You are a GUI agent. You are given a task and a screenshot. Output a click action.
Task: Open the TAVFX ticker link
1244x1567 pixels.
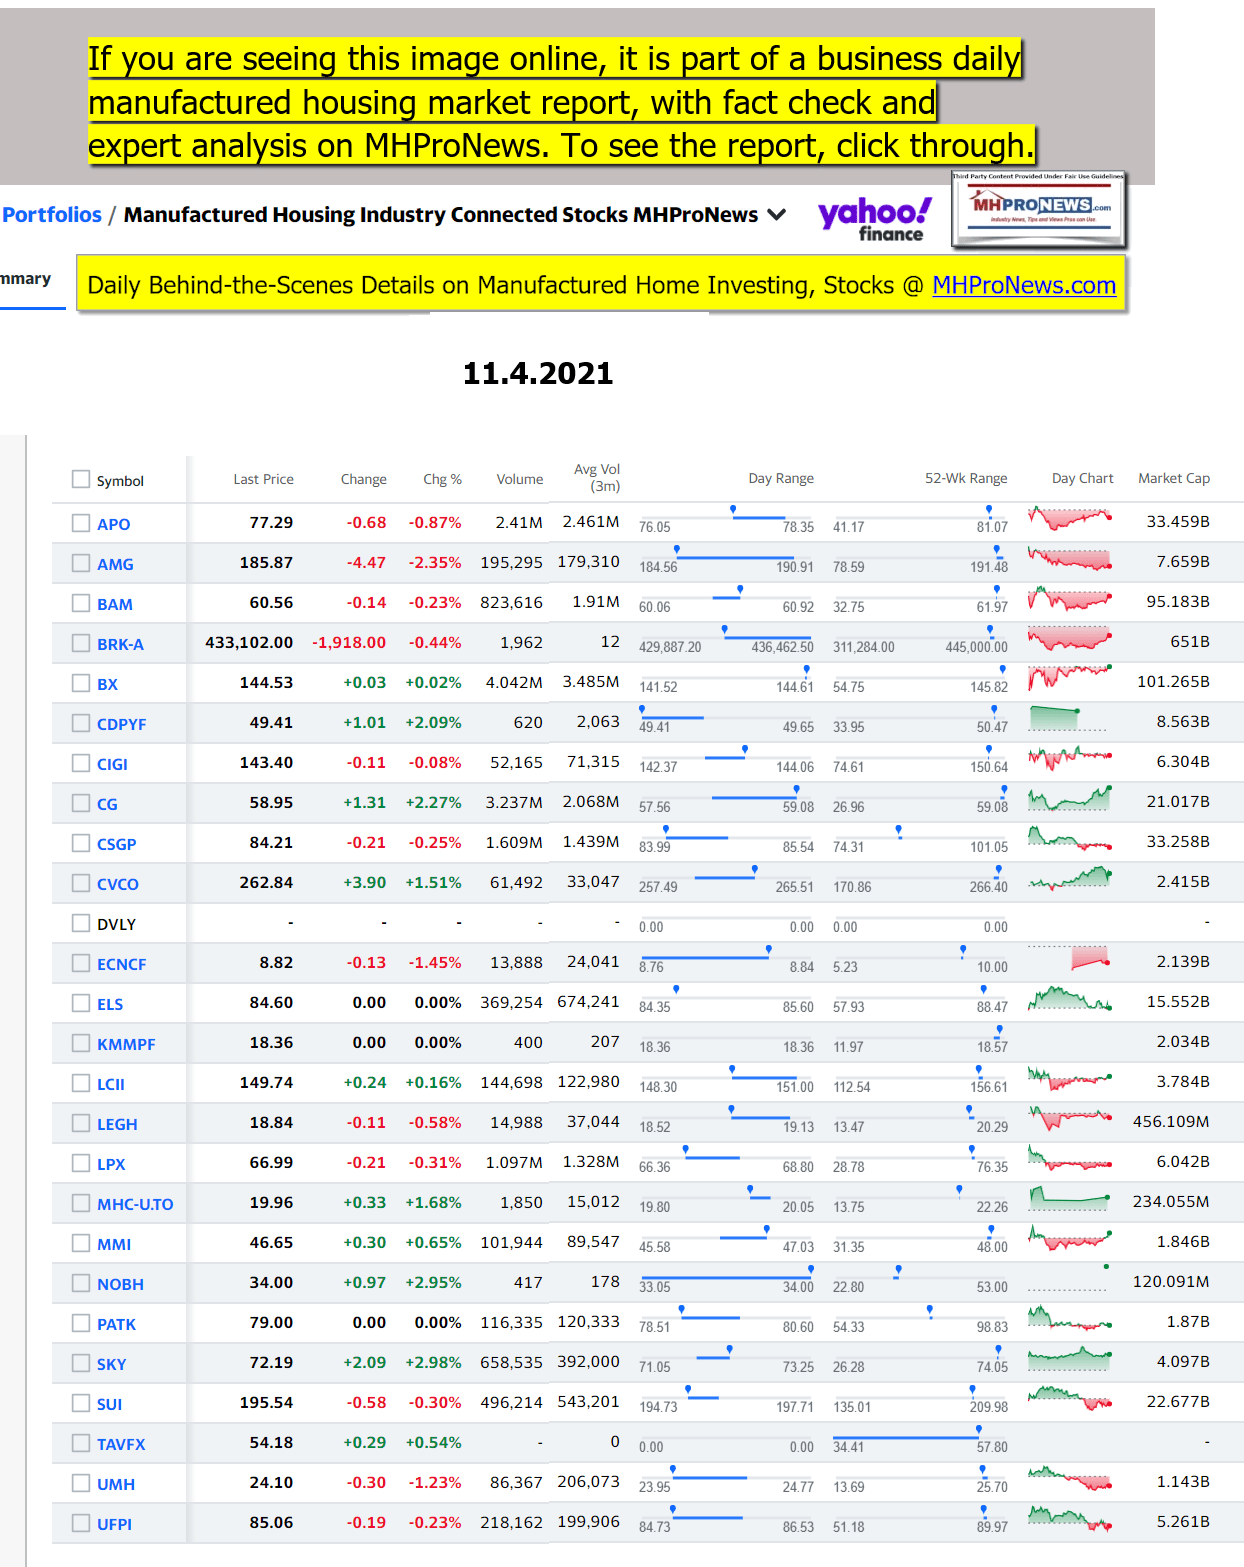(x=121, y=1444)
